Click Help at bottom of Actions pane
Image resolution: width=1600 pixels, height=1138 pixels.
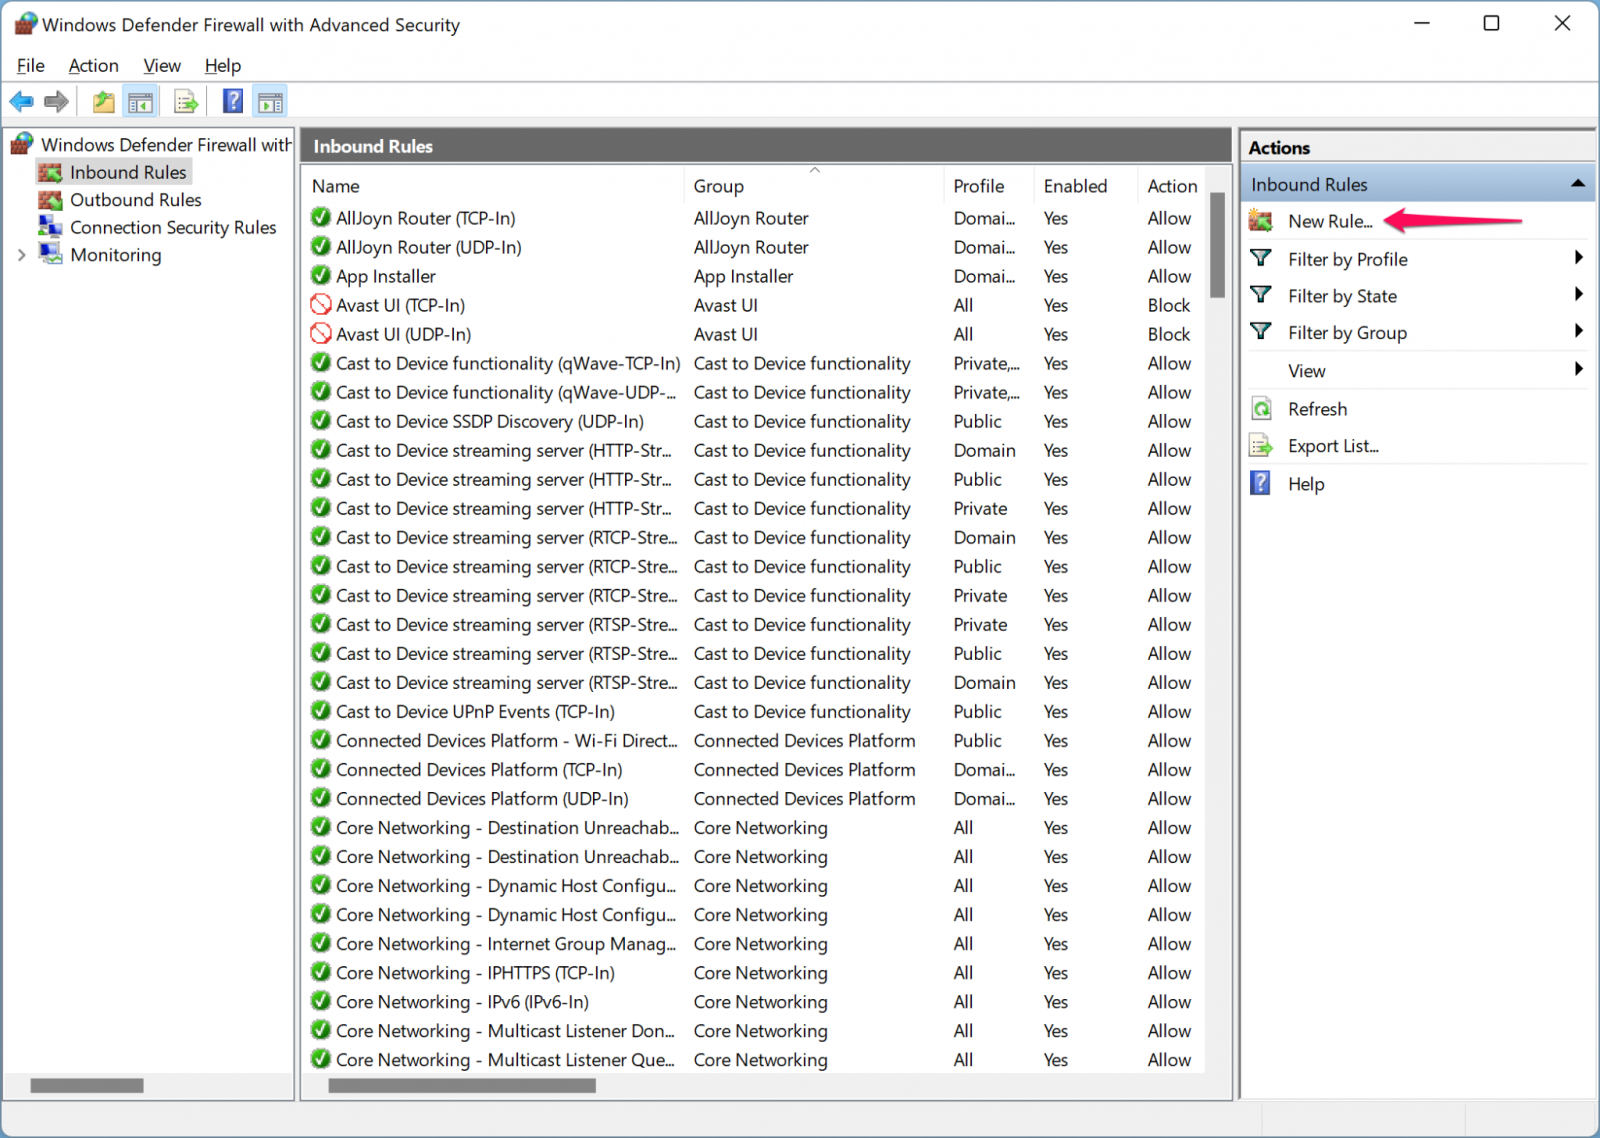point(1305,483)
